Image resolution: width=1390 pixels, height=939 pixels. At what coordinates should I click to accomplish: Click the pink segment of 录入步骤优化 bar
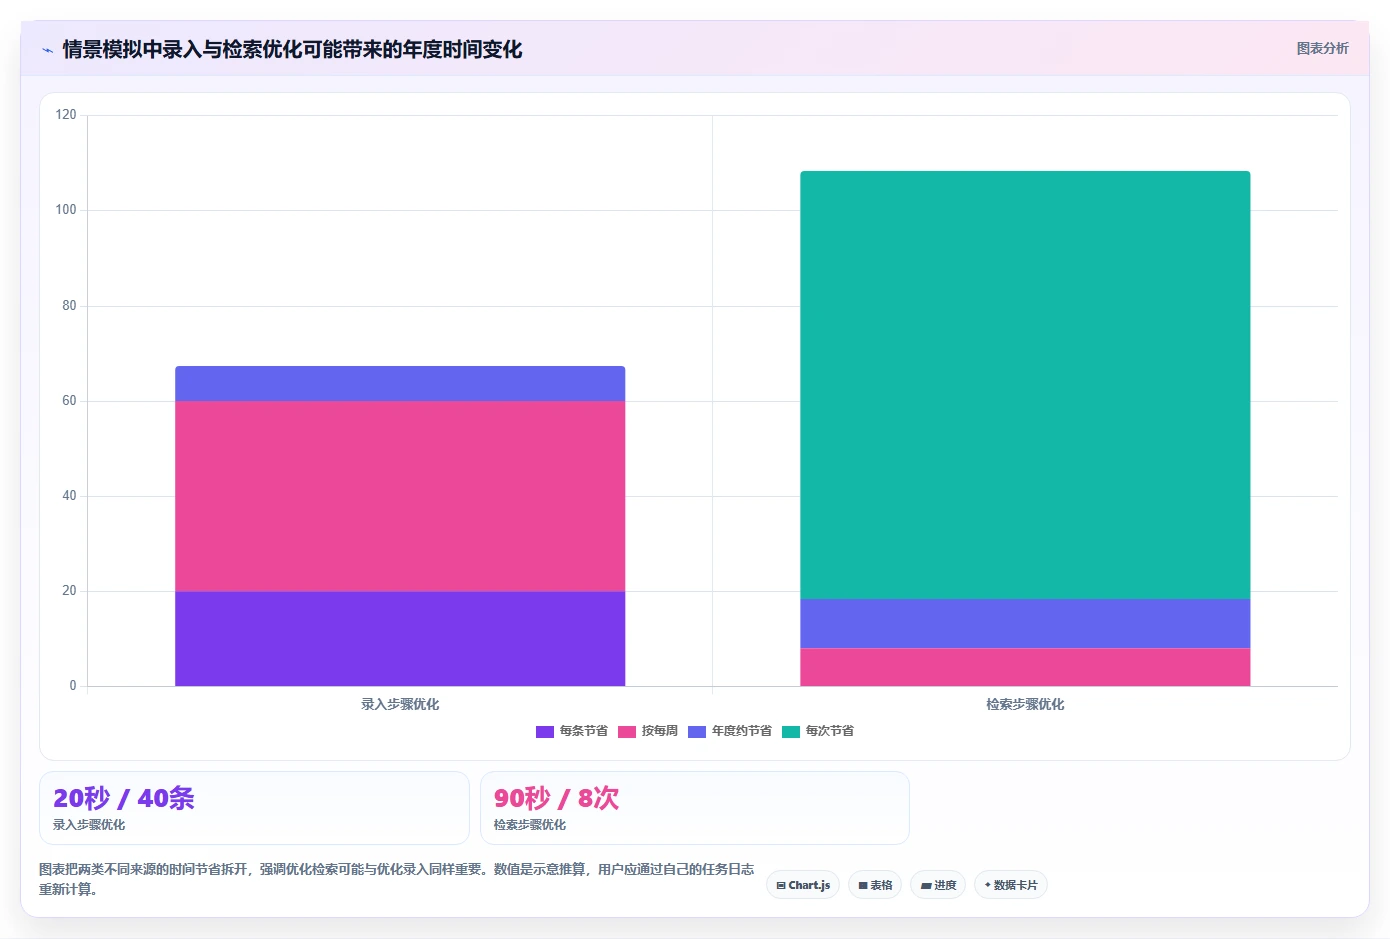pos(400,496)
